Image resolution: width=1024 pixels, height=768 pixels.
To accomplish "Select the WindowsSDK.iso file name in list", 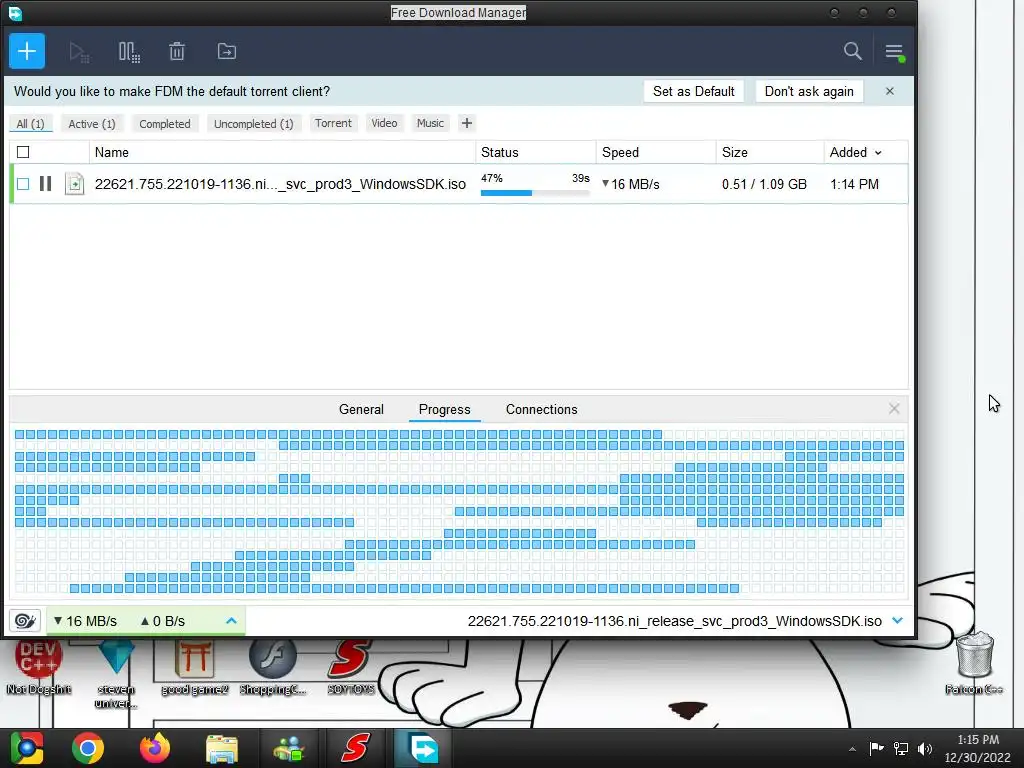I will 280,184.
